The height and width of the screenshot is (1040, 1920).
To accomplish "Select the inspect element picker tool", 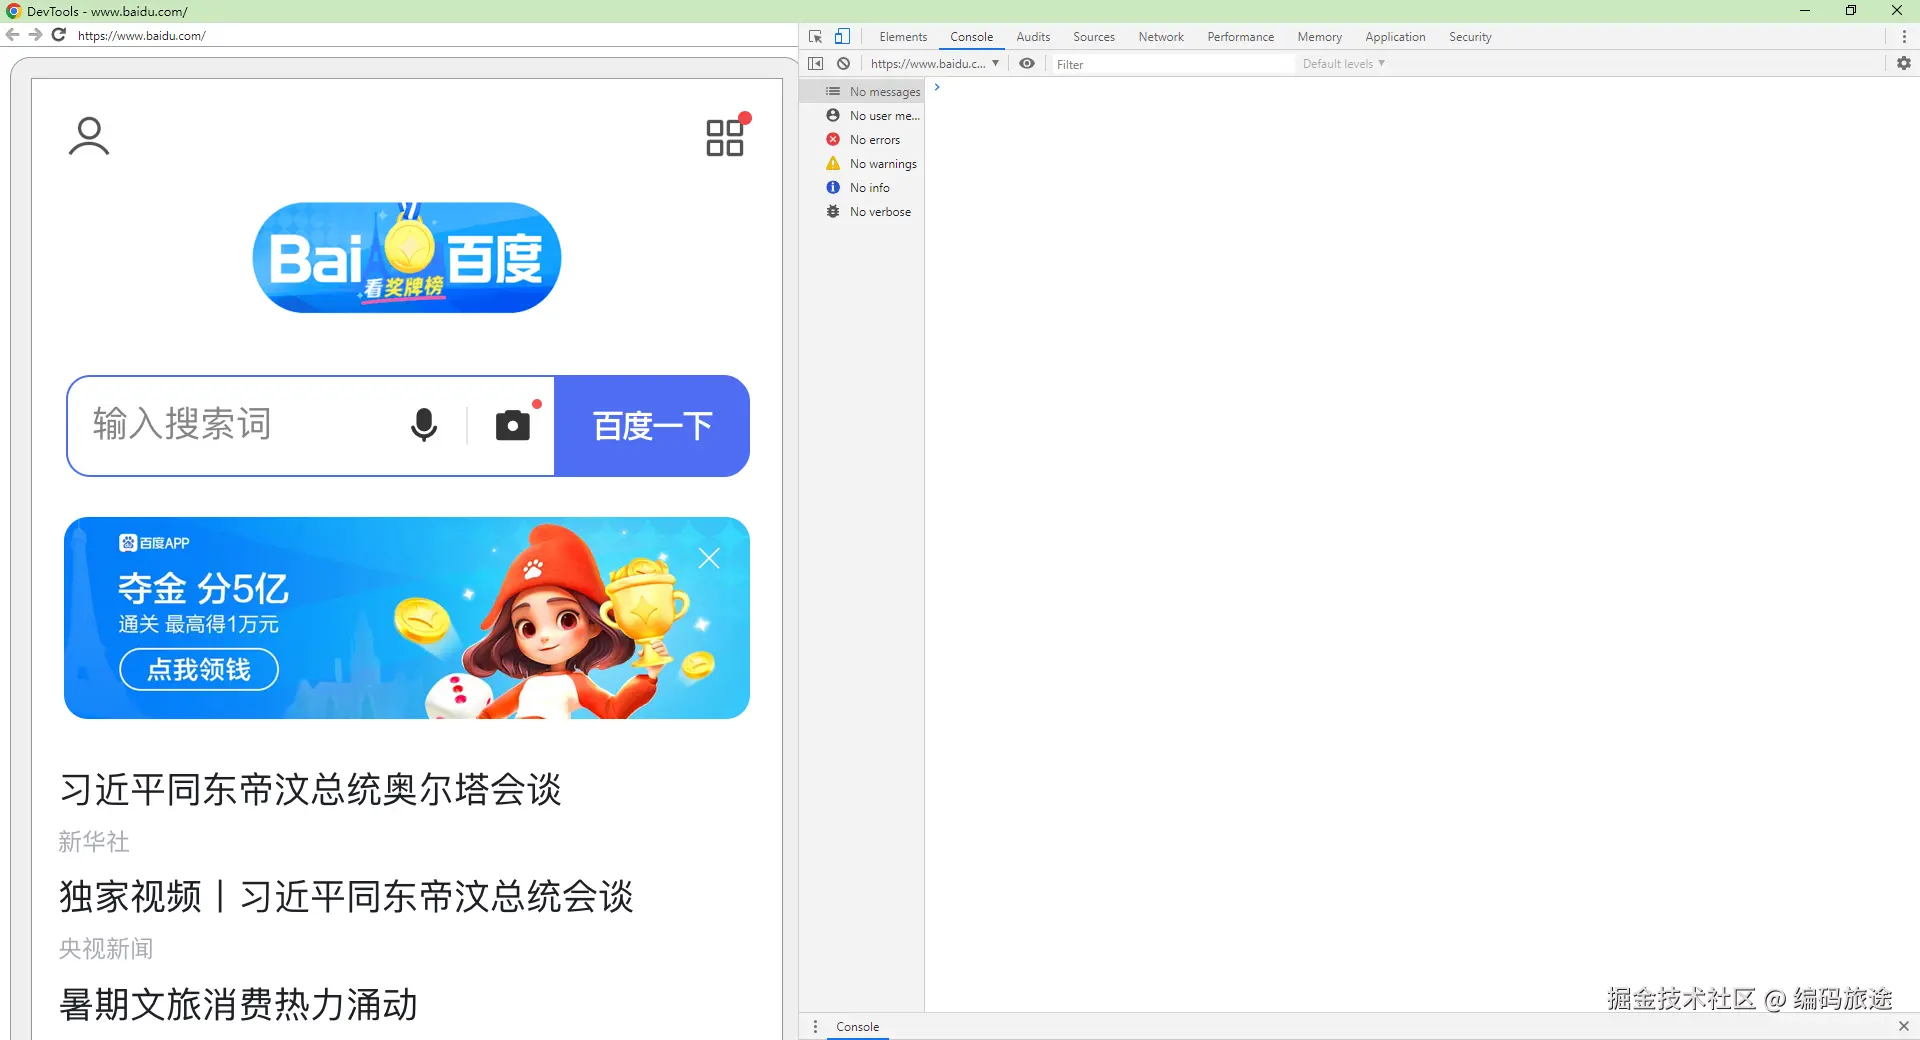I will (816, 37).
